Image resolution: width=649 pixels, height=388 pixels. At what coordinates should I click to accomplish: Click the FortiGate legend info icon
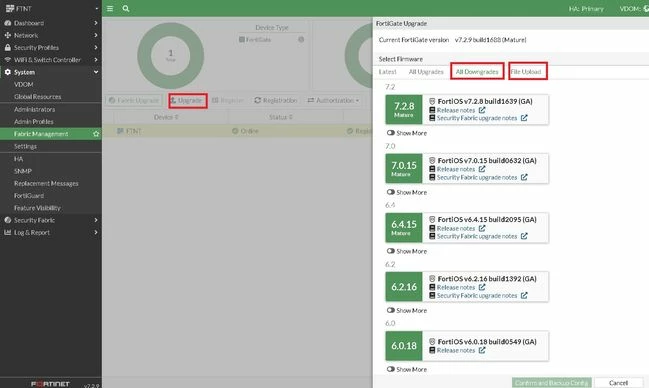click(x=301, y=40)
